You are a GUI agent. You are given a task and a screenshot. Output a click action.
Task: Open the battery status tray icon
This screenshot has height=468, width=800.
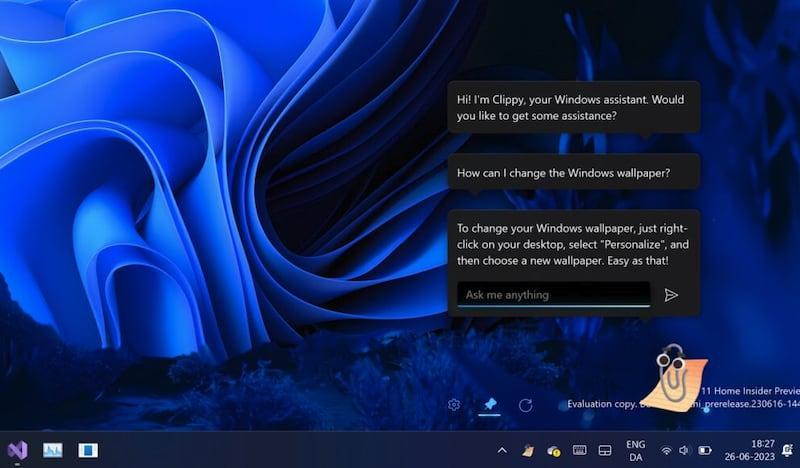click(x=705, y=451)
